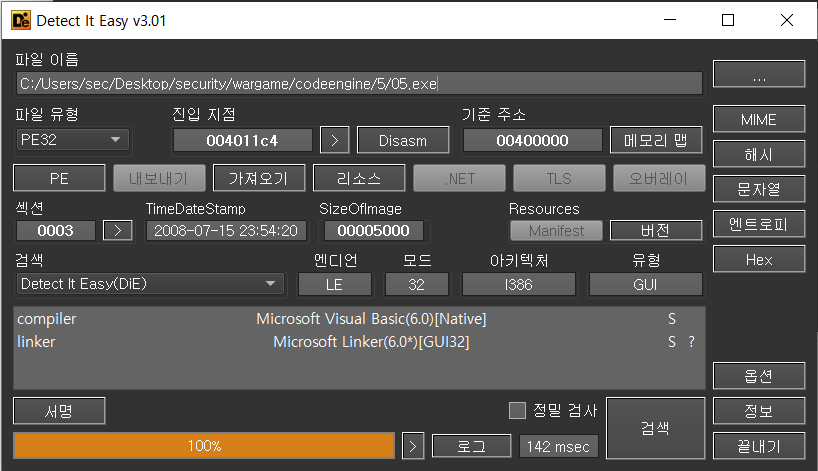This screenshot has height=471, width=818.
Task: Select the linker row Microsoft Linker(6.0*)[GUI32]
Action: [x=359, y=342]
